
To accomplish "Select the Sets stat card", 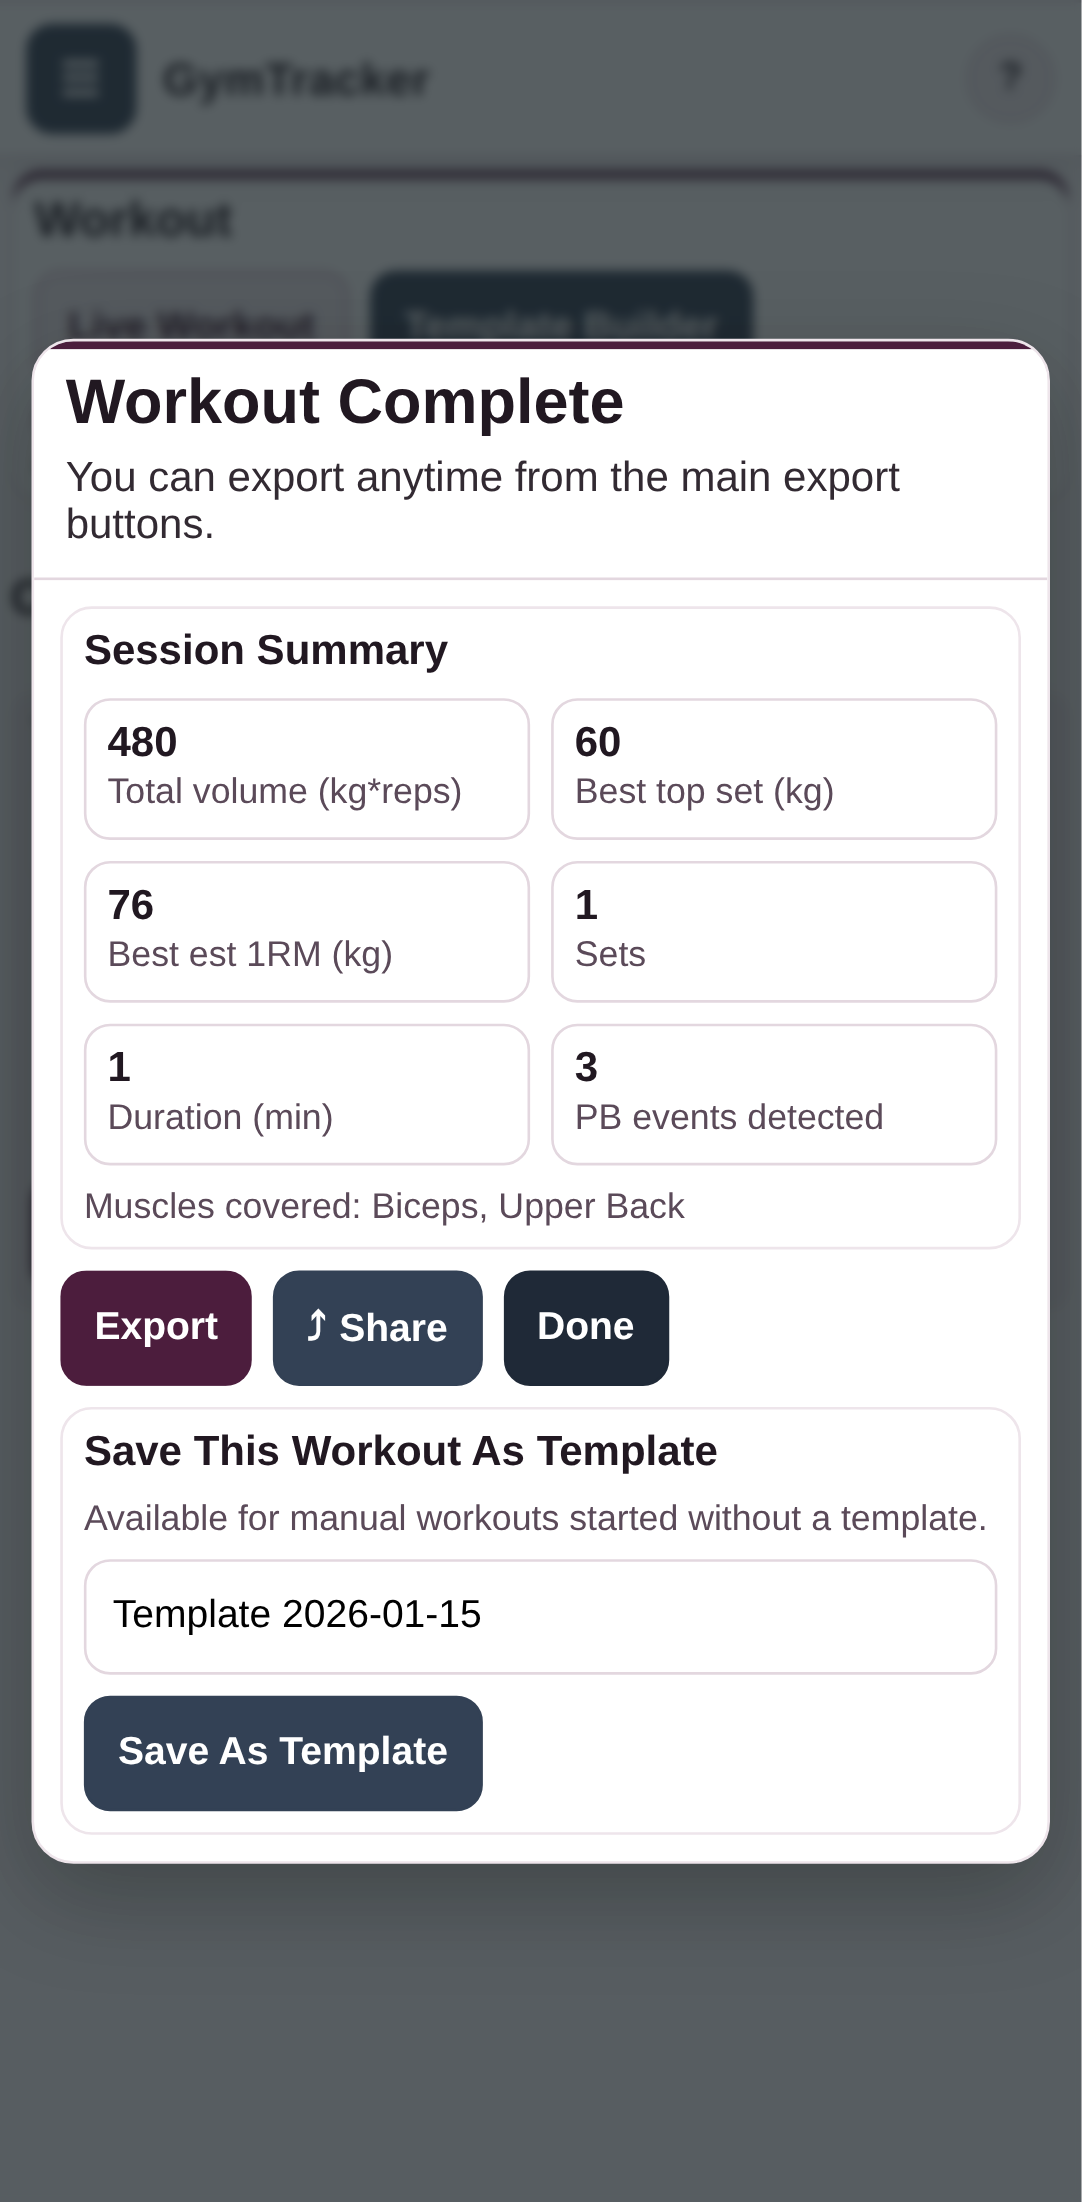I will pyautogui.click(x=773, y=930).
